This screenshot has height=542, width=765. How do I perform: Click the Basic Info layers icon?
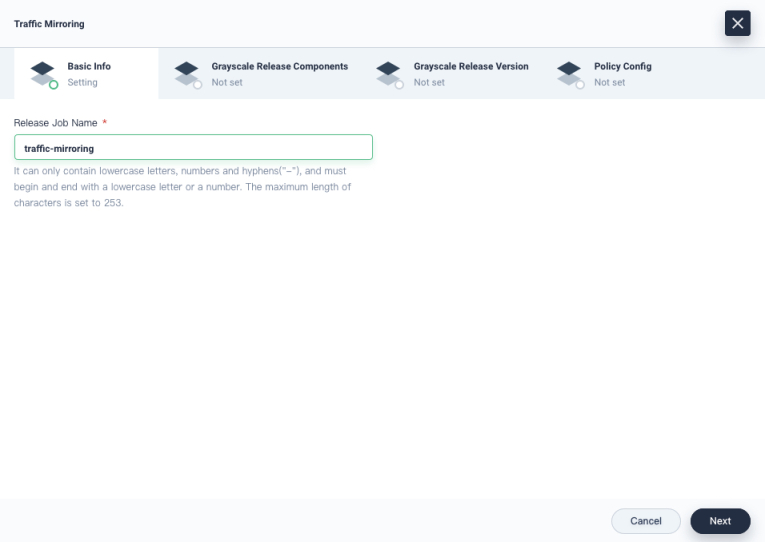pyautogui.click(x=42, y=72)
